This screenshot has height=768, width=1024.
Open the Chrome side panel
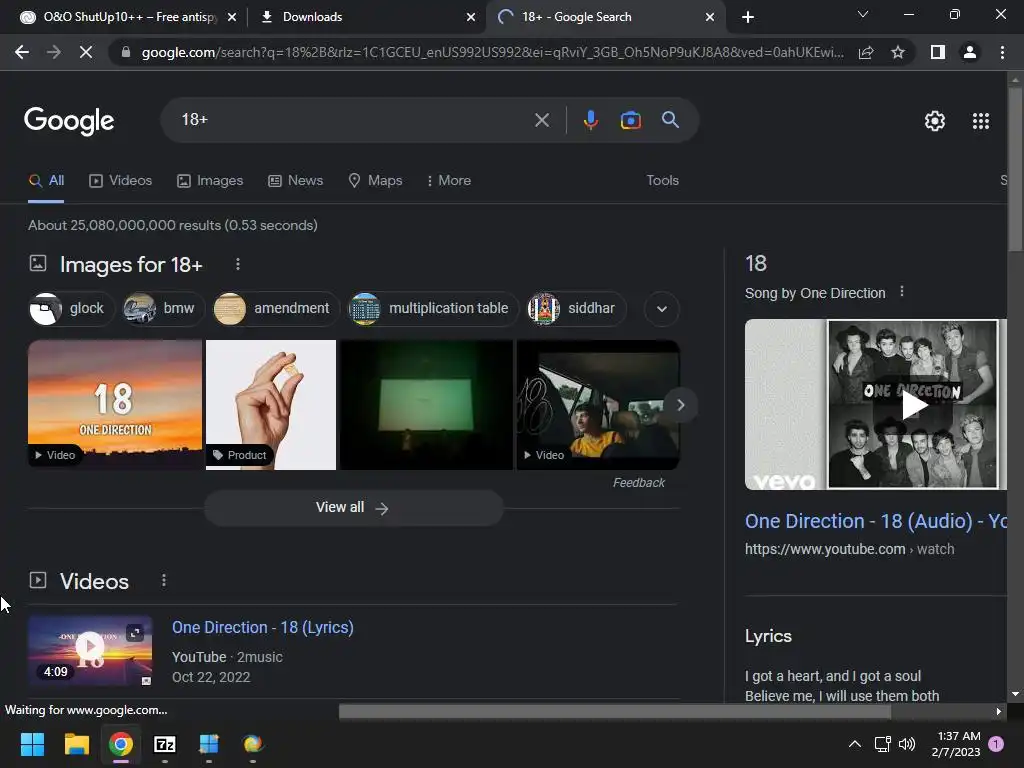938,52
